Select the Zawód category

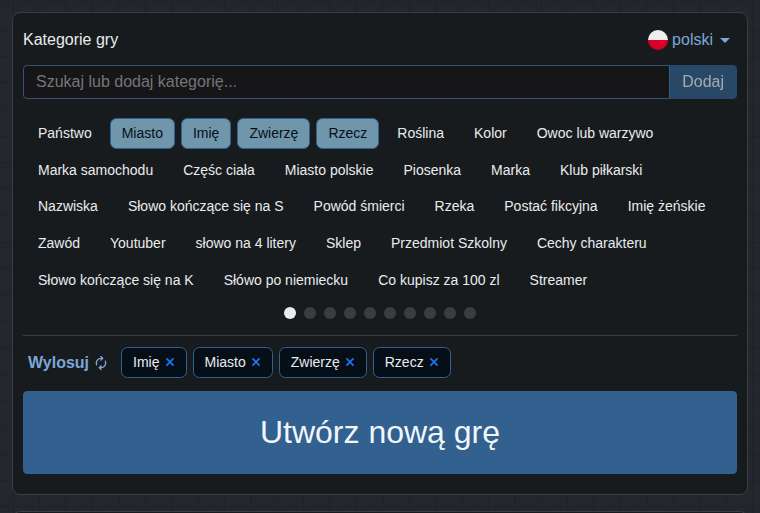click(59, 243)
